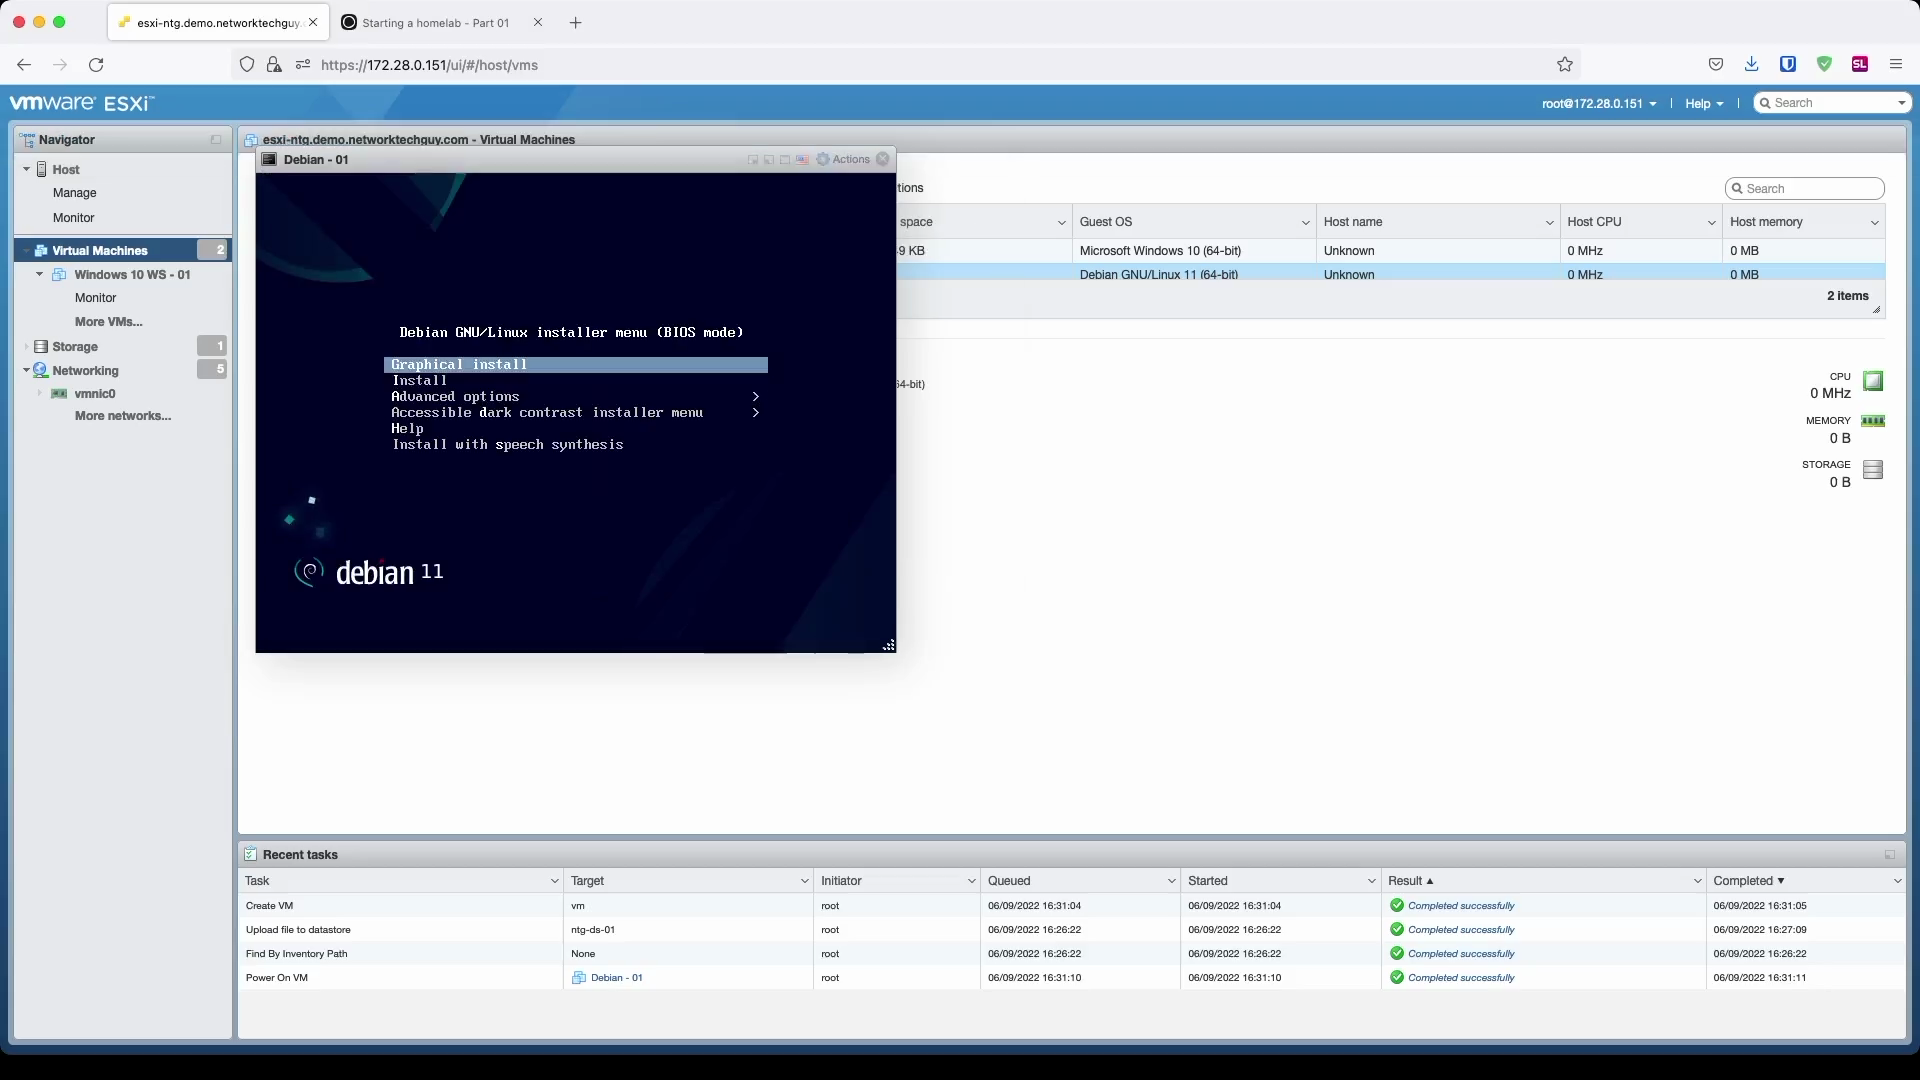
Task: Open the green shield extension icon
Action: [1824, 64]
